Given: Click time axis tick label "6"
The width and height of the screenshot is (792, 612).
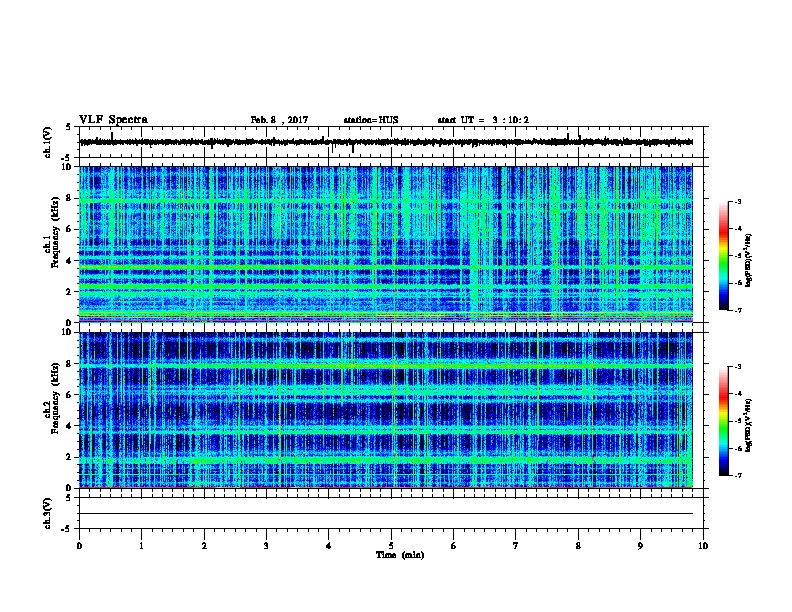Looking at the screenshot, I should point(453,546).
